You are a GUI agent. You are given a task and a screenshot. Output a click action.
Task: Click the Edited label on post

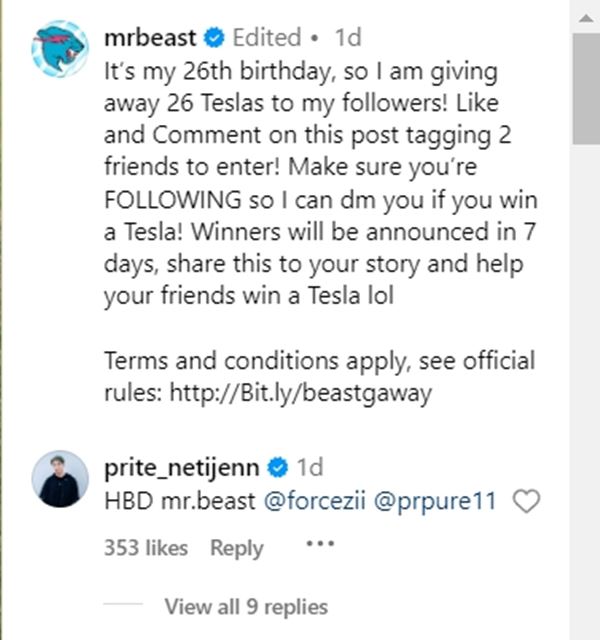point(266,38)
